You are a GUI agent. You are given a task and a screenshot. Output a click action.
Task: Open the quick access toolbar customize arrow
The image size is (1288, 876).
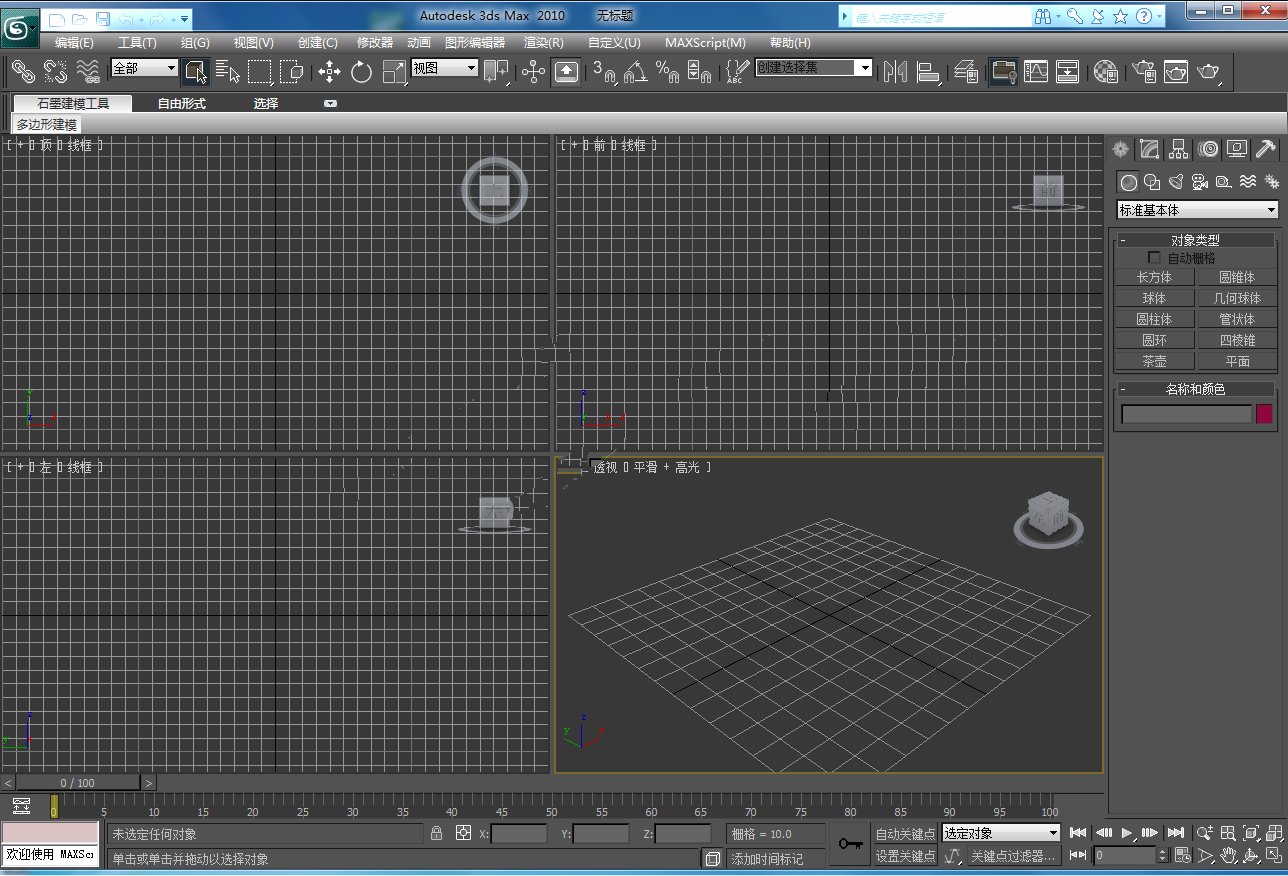pos(185,18)
